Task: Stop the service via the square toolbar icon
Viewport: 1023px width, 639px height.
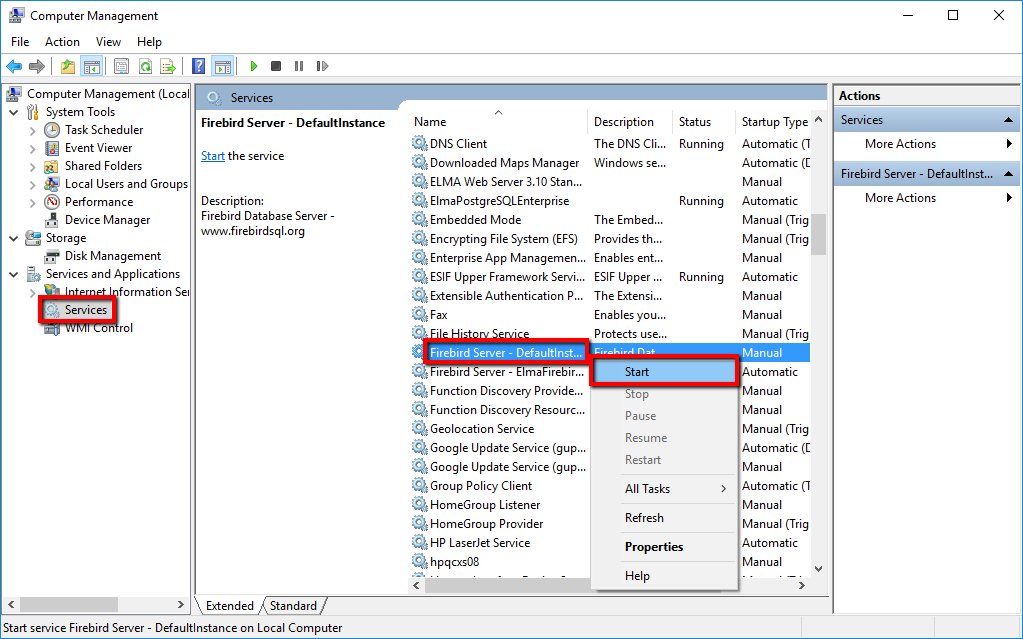Action: coord(275,66)
